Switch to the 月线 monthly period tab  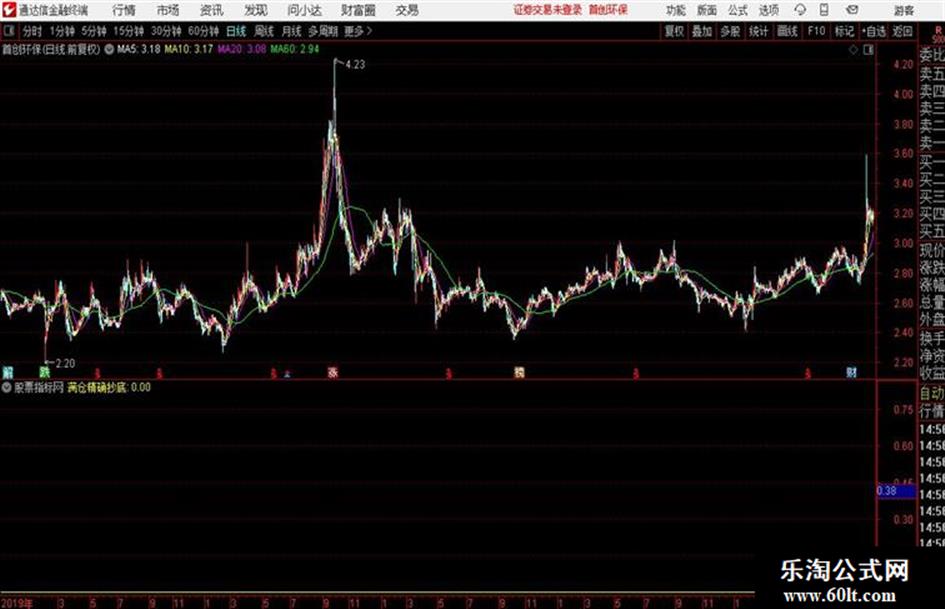point(292,31)
